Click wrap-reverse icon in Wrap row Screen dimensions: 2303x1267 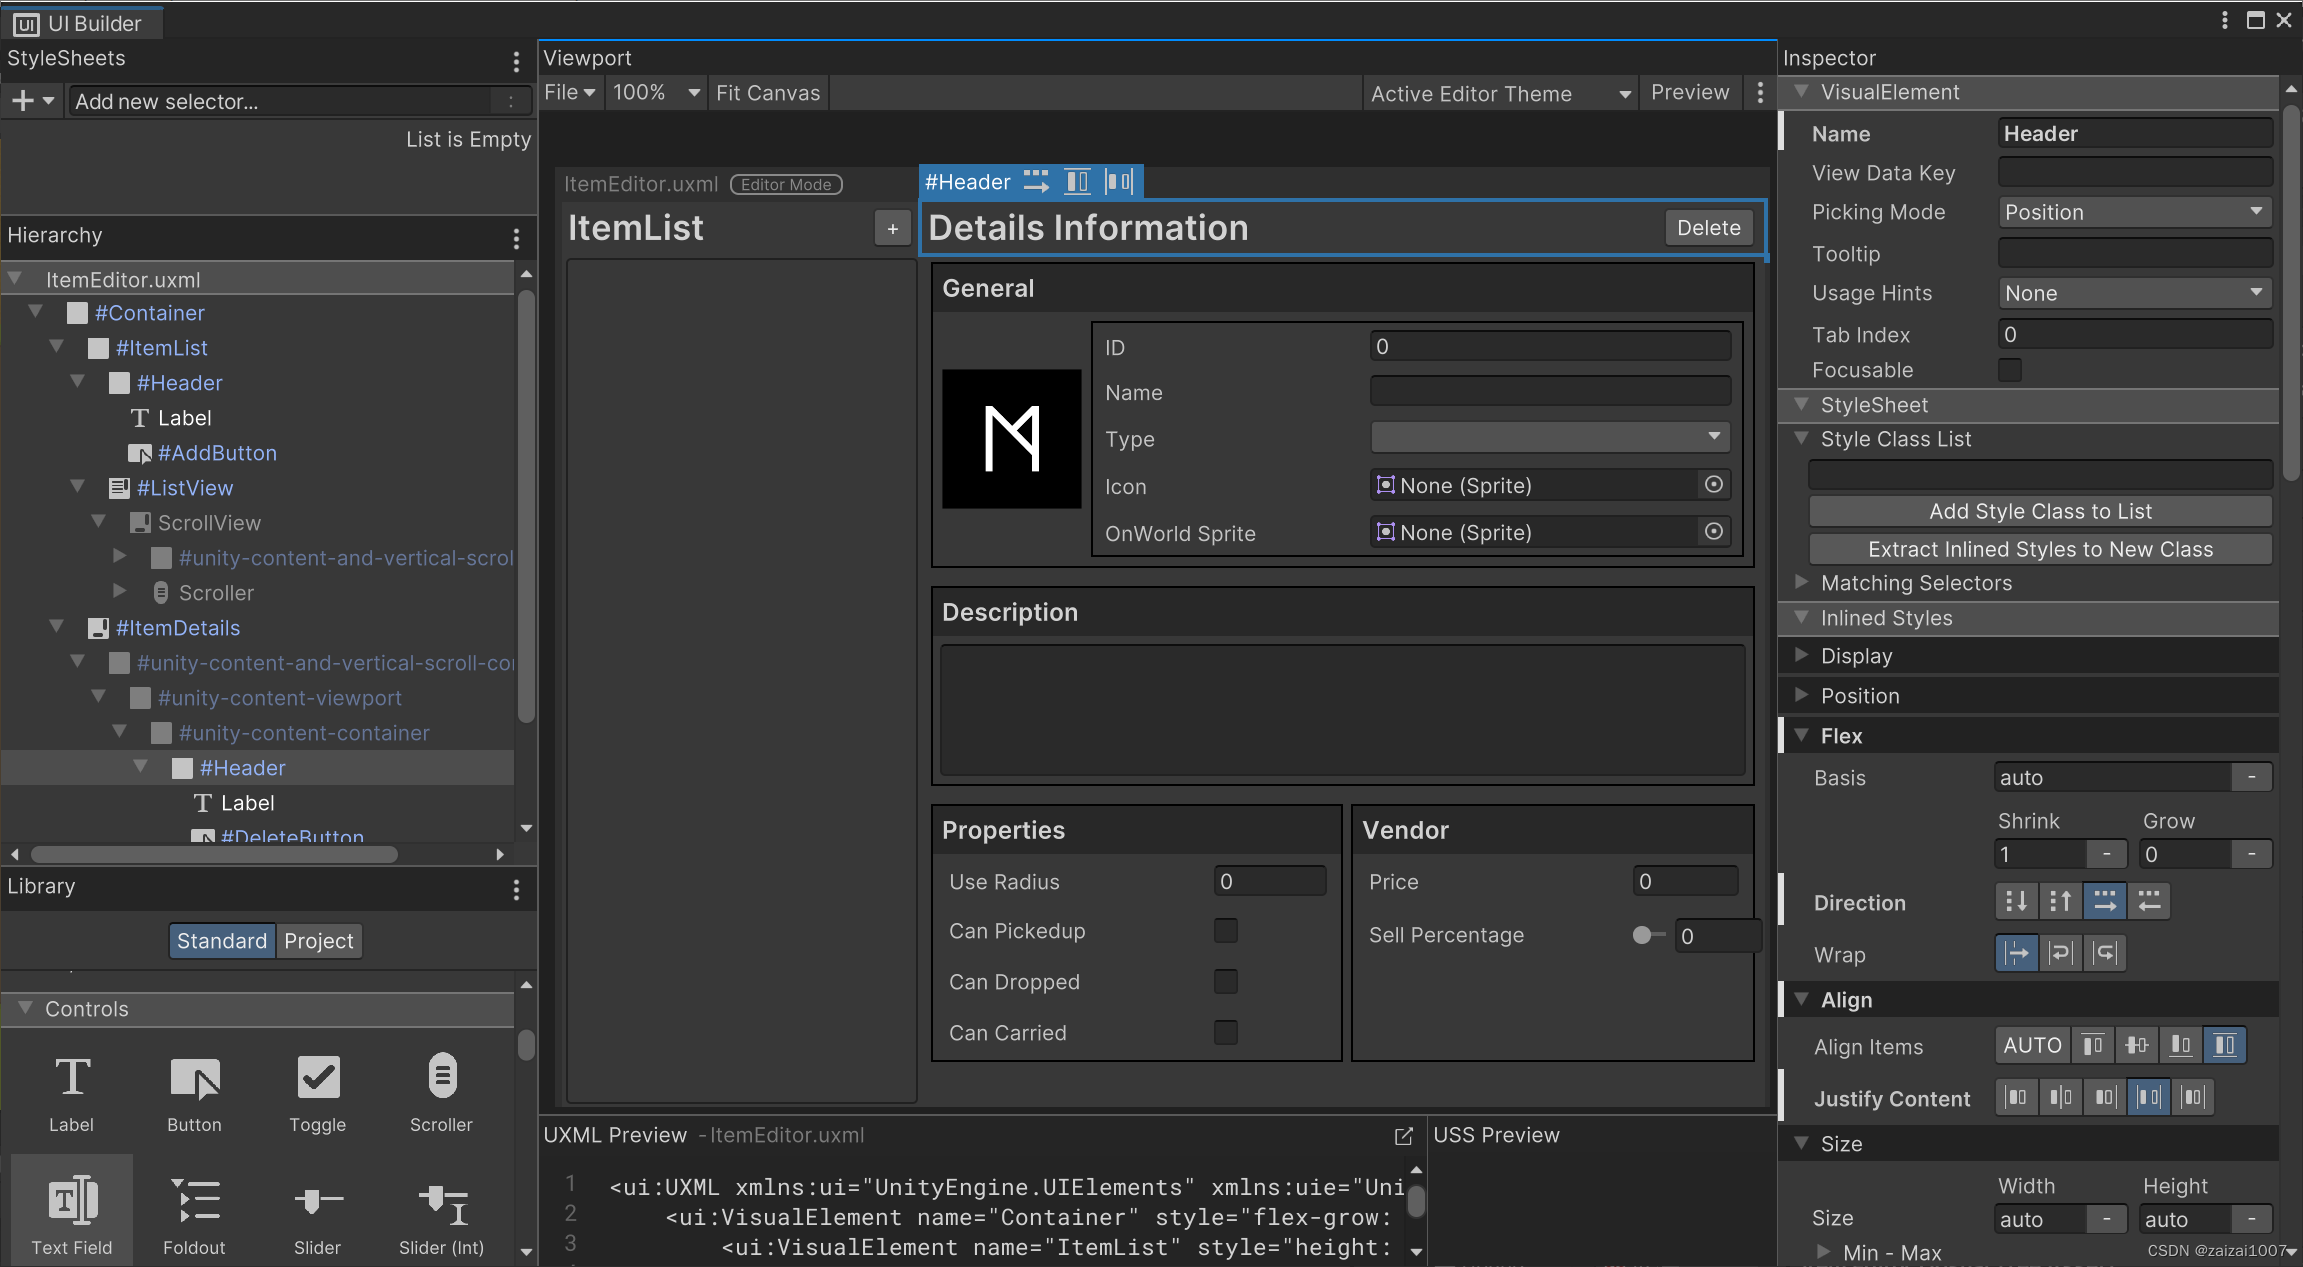coord(2105,954)
